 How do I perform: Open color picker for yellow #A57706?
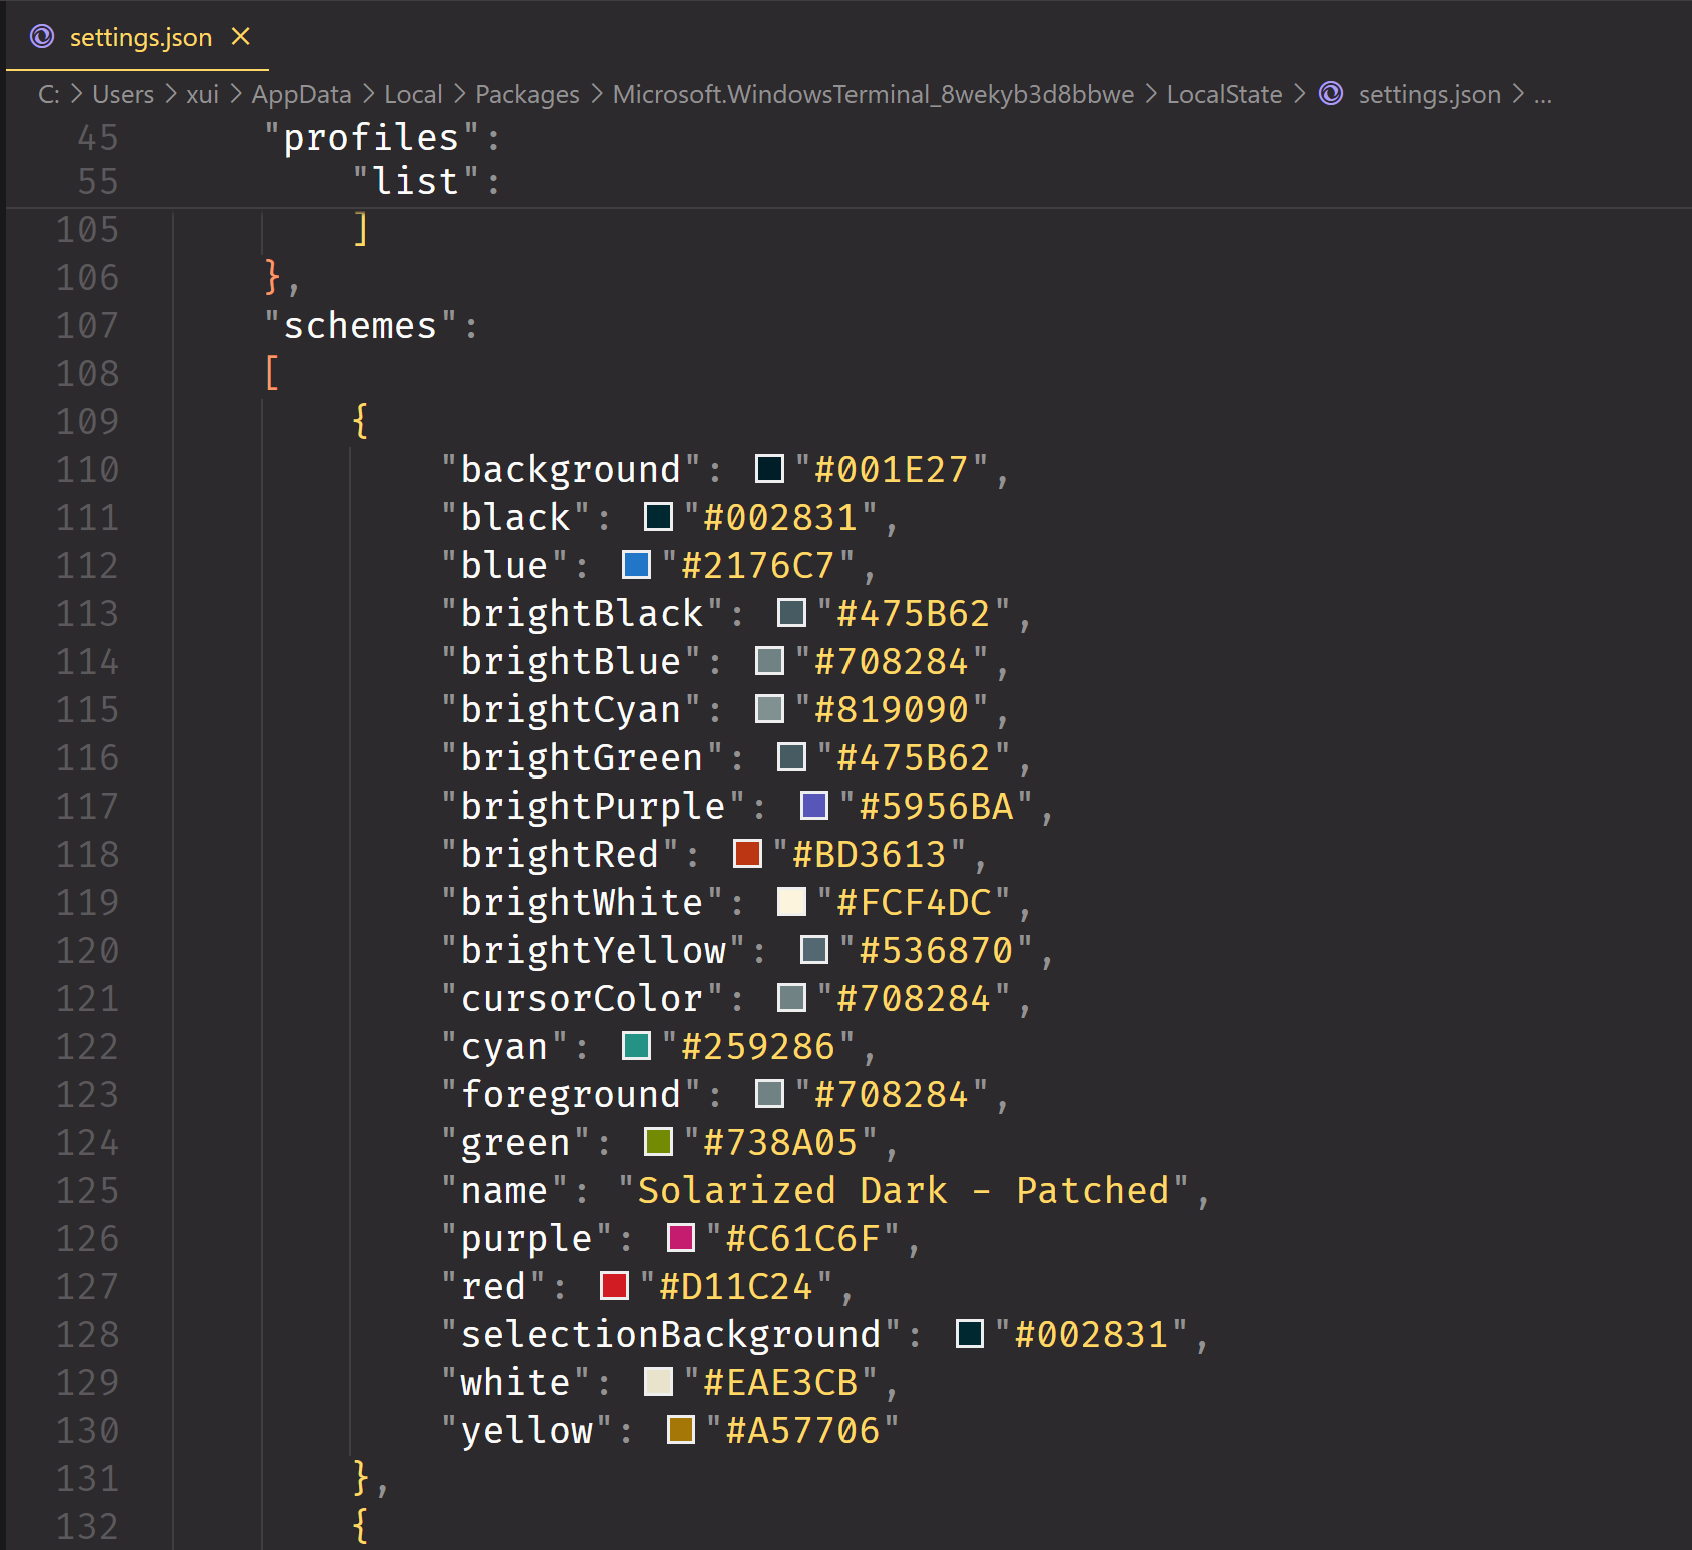point(681,1430)
